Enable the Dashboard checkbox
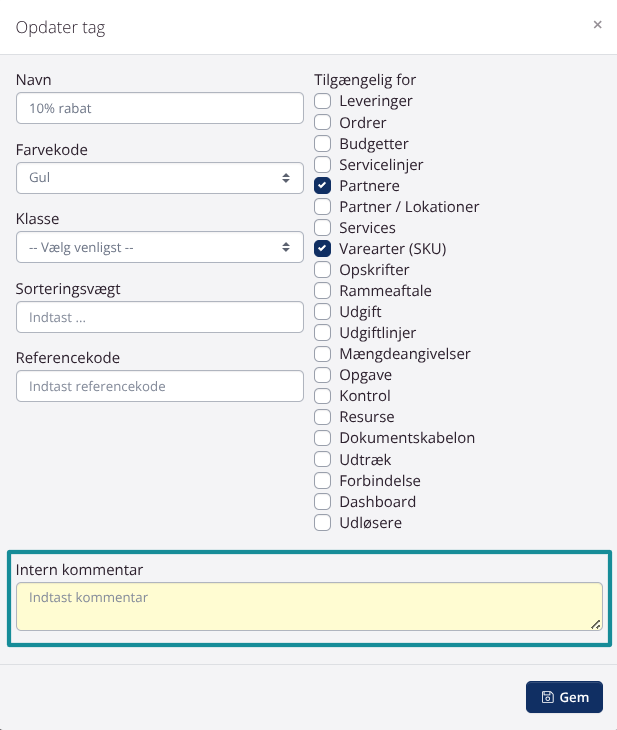 (322, 502)
